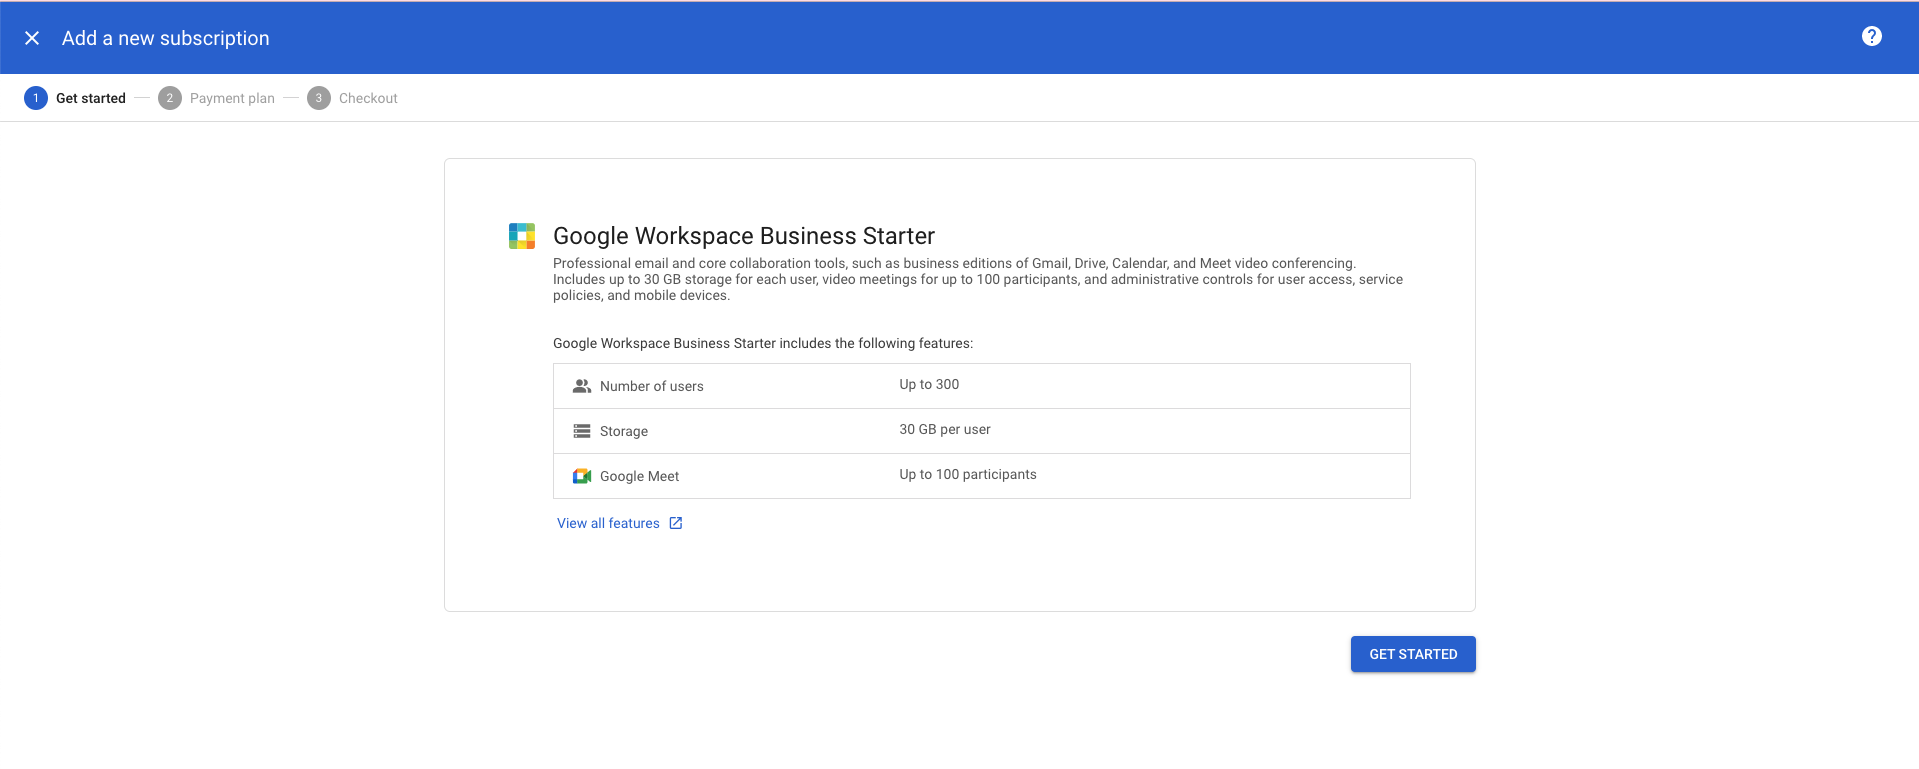
Task: Go to the Payment plan step label
Action: (x=232, y=98)
